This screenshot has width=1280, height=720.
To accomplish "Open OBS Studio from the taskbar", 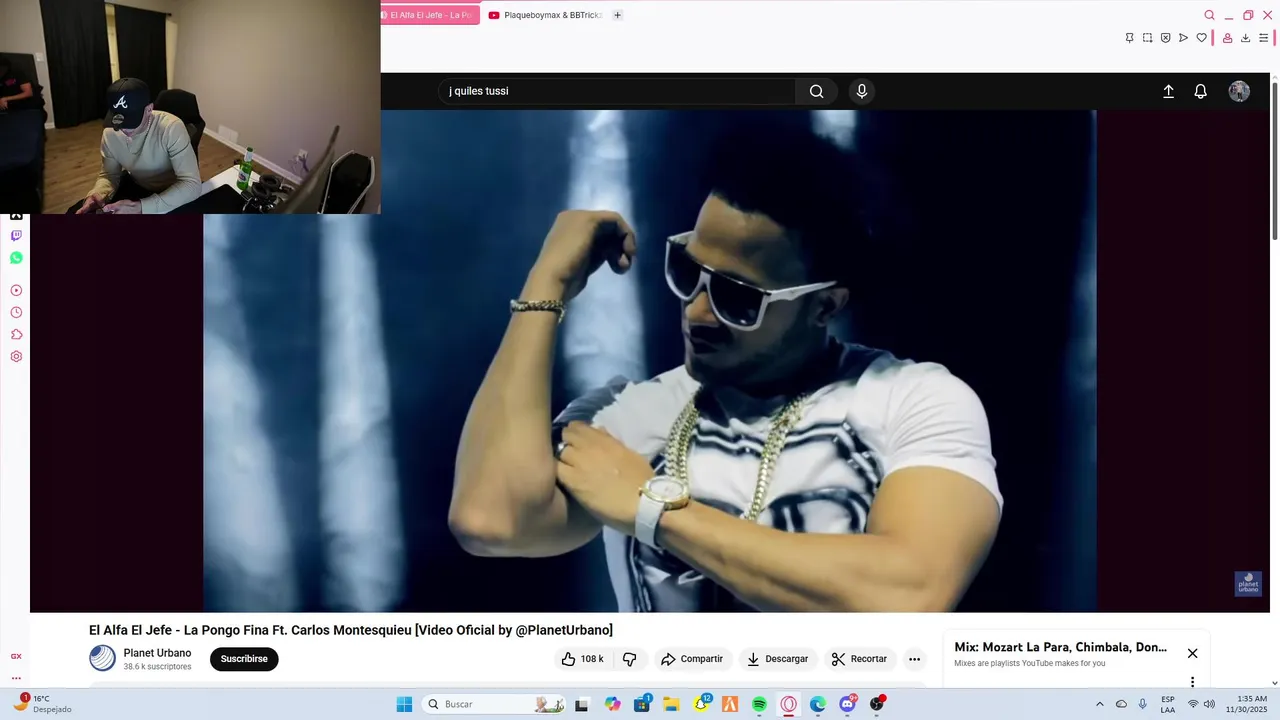I will 877,704.
